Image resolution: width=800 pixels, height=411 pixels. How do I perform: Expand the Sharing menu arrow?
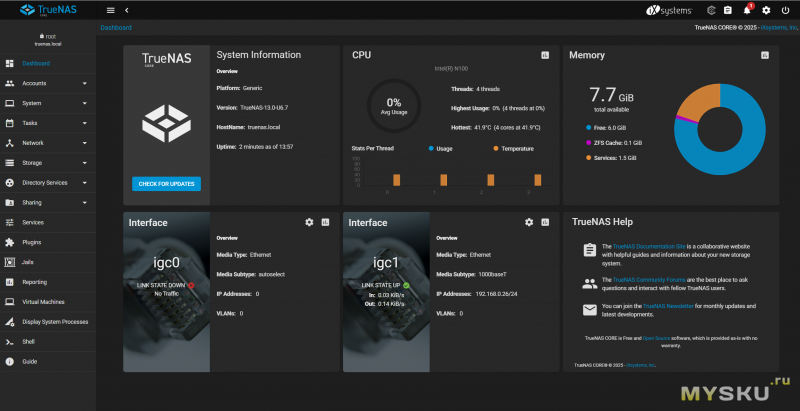85,202
